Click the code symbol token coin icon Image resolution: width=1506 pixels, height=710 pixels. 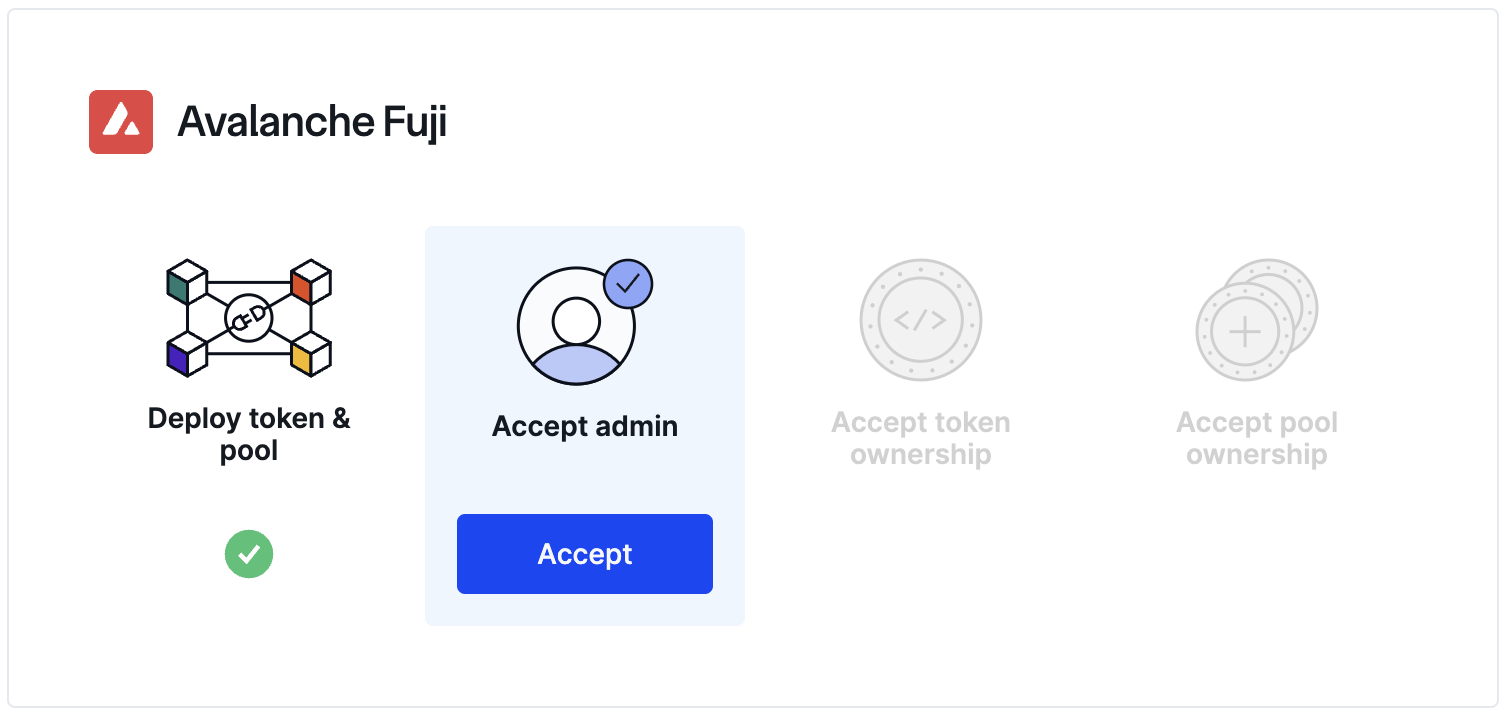[x=920, y=320]
